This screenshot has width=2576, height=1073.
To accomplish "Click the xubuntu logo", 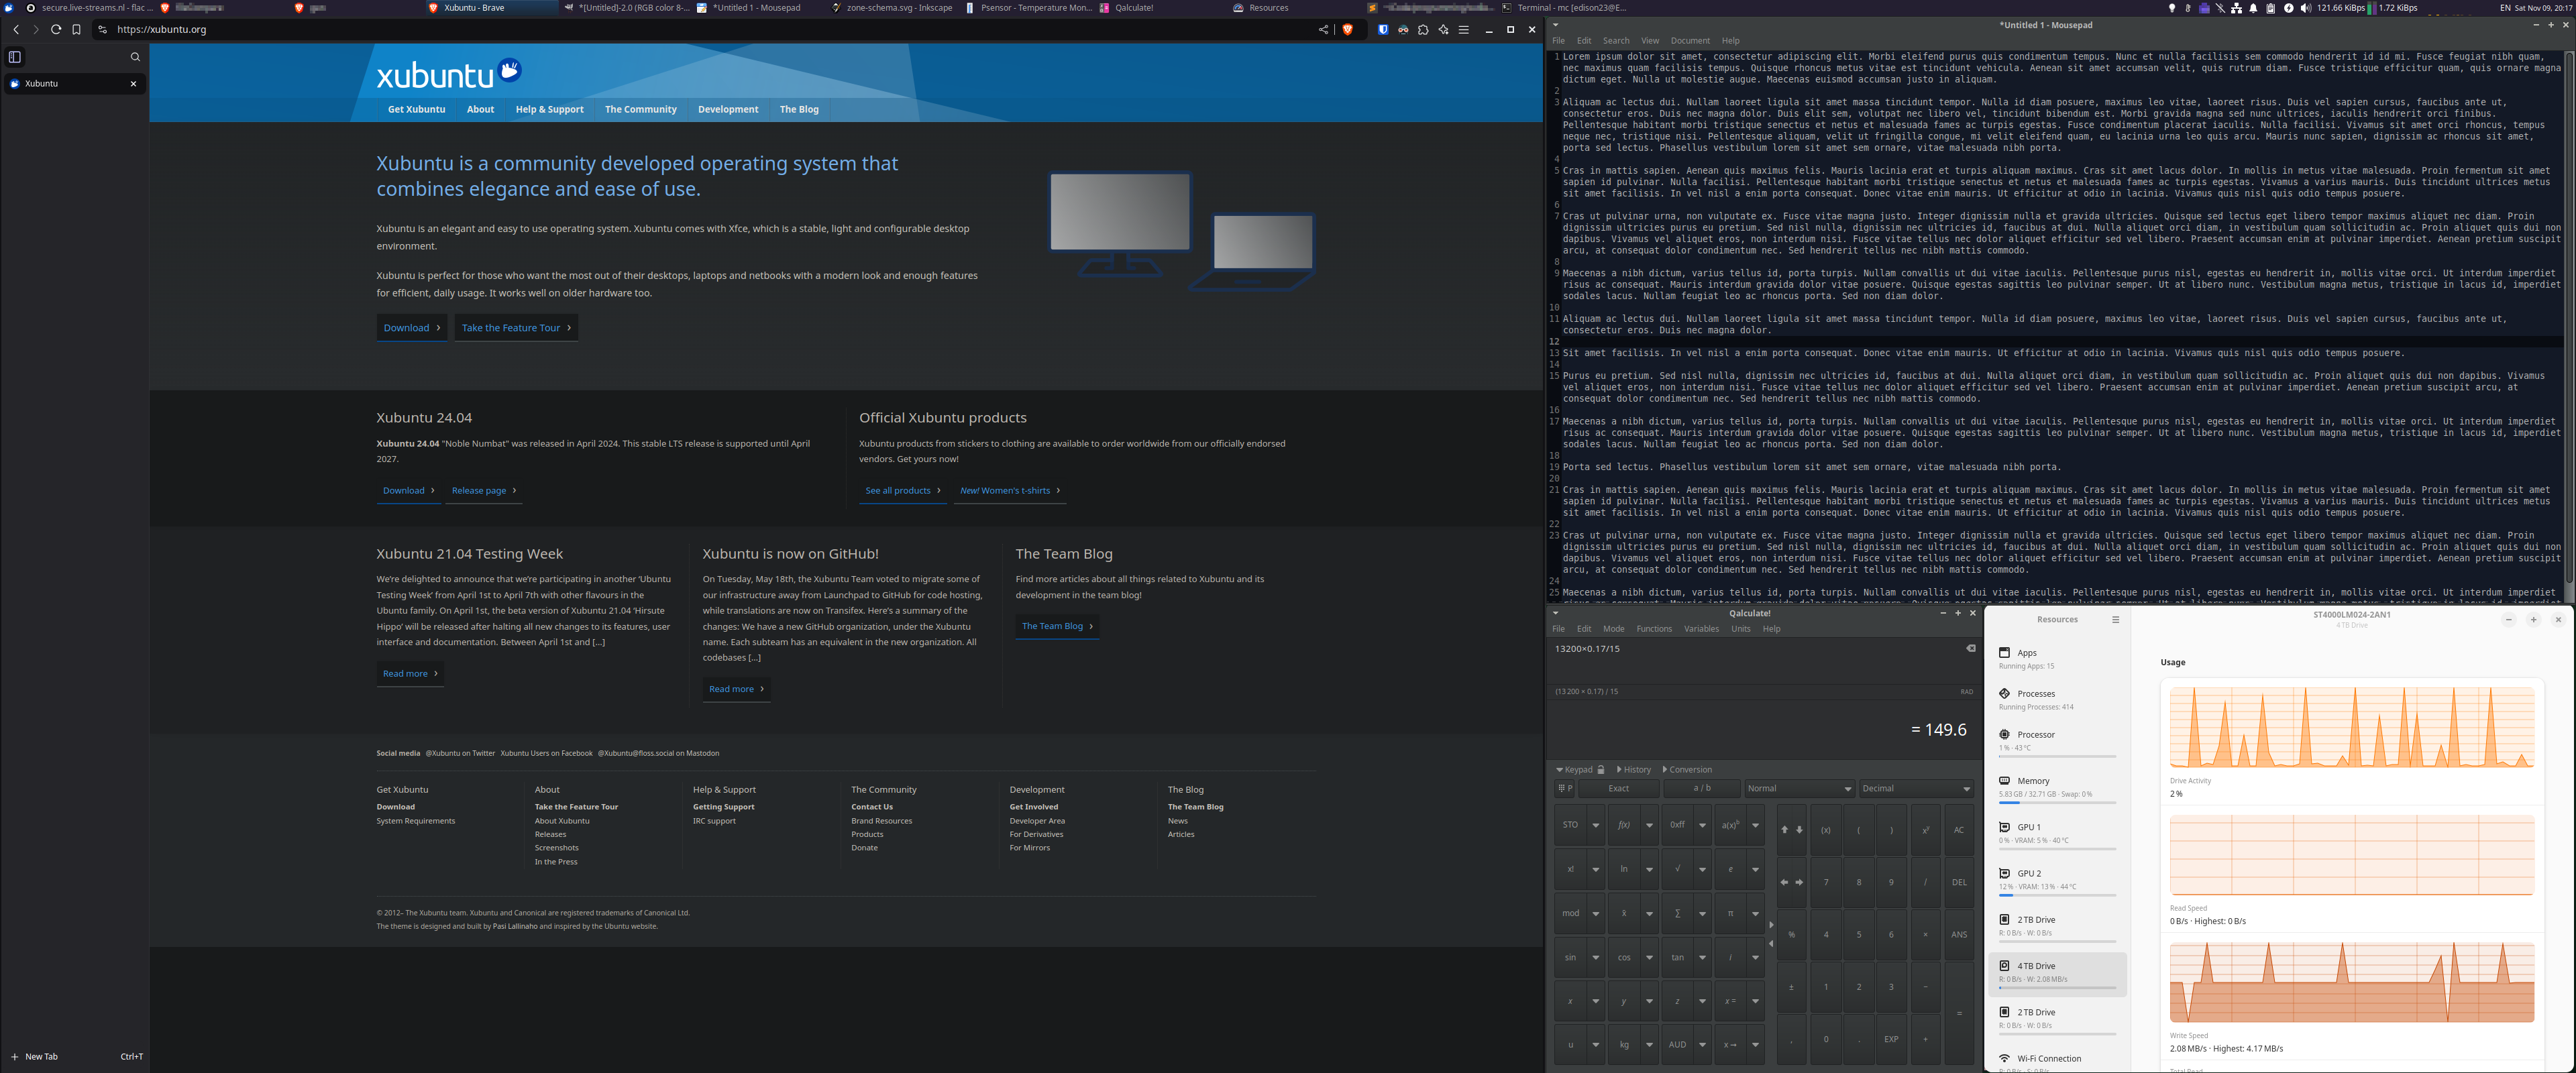I will pos(449,74).
